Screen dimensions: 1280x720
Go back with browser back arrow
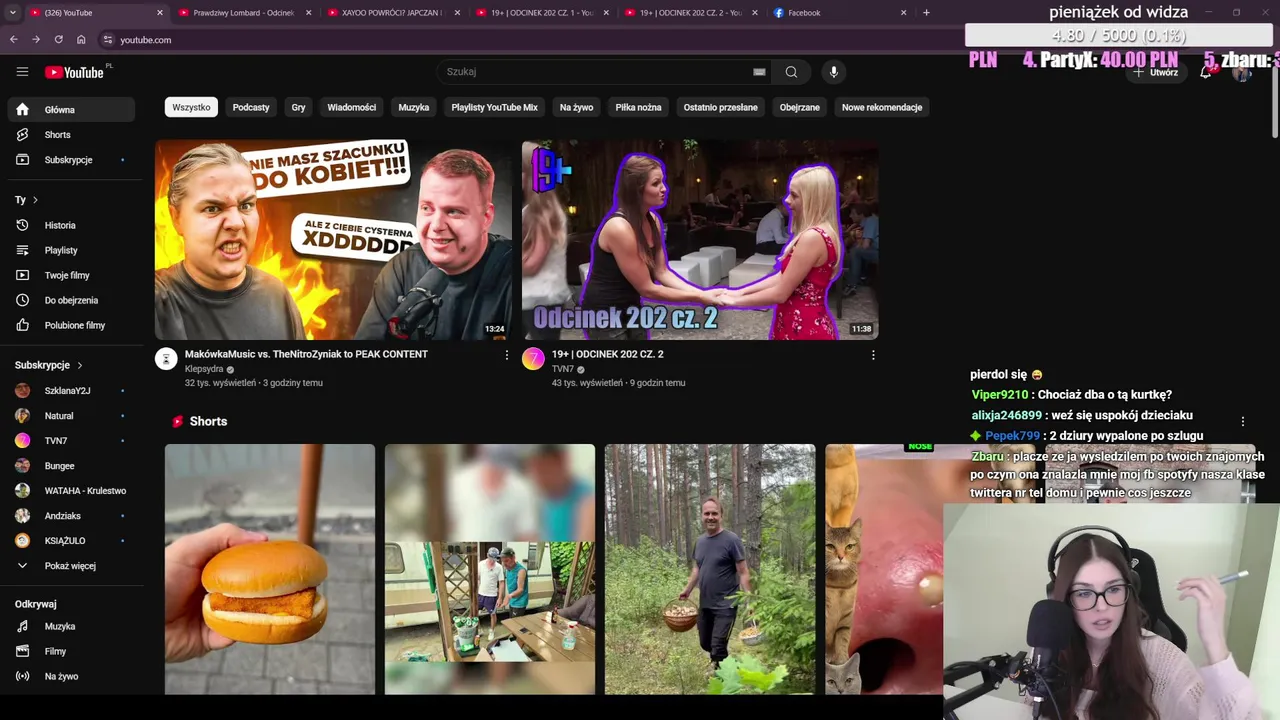coord(13,40)
